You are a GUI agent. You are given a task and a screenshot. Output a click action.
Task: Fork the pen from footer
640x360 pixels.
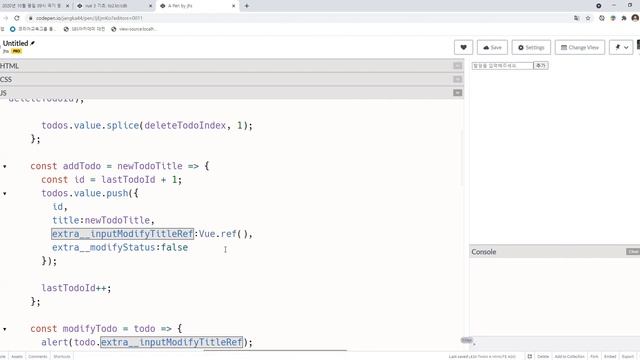pos(594,356)
